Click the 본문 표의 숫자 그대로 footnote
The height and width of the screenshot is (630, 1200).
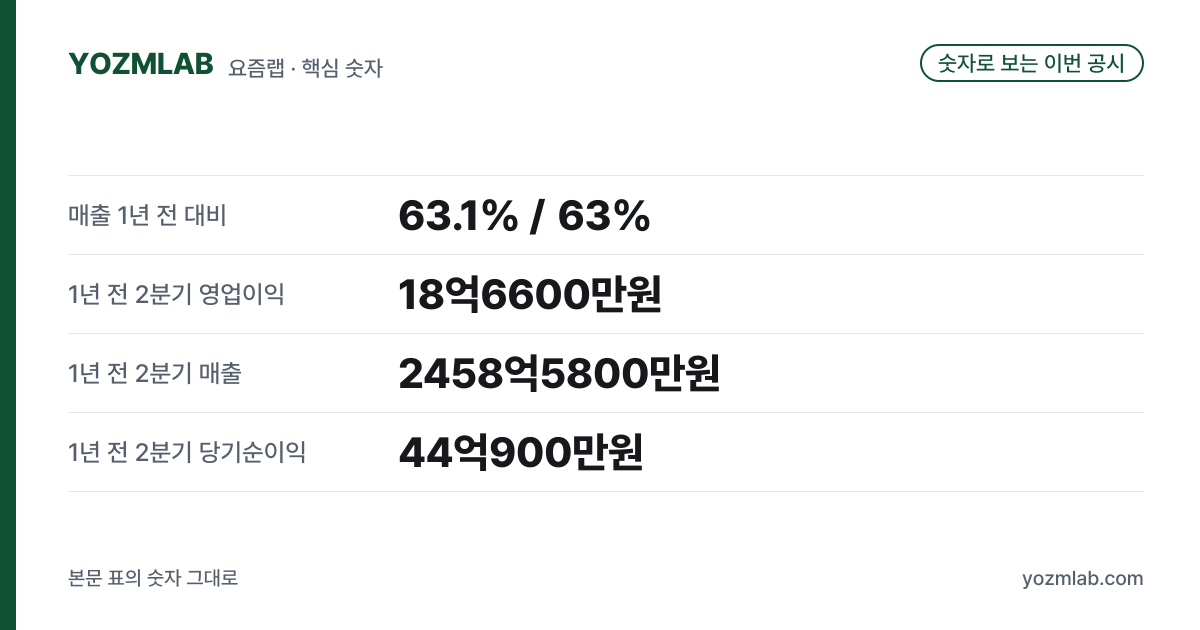[153, 579]
